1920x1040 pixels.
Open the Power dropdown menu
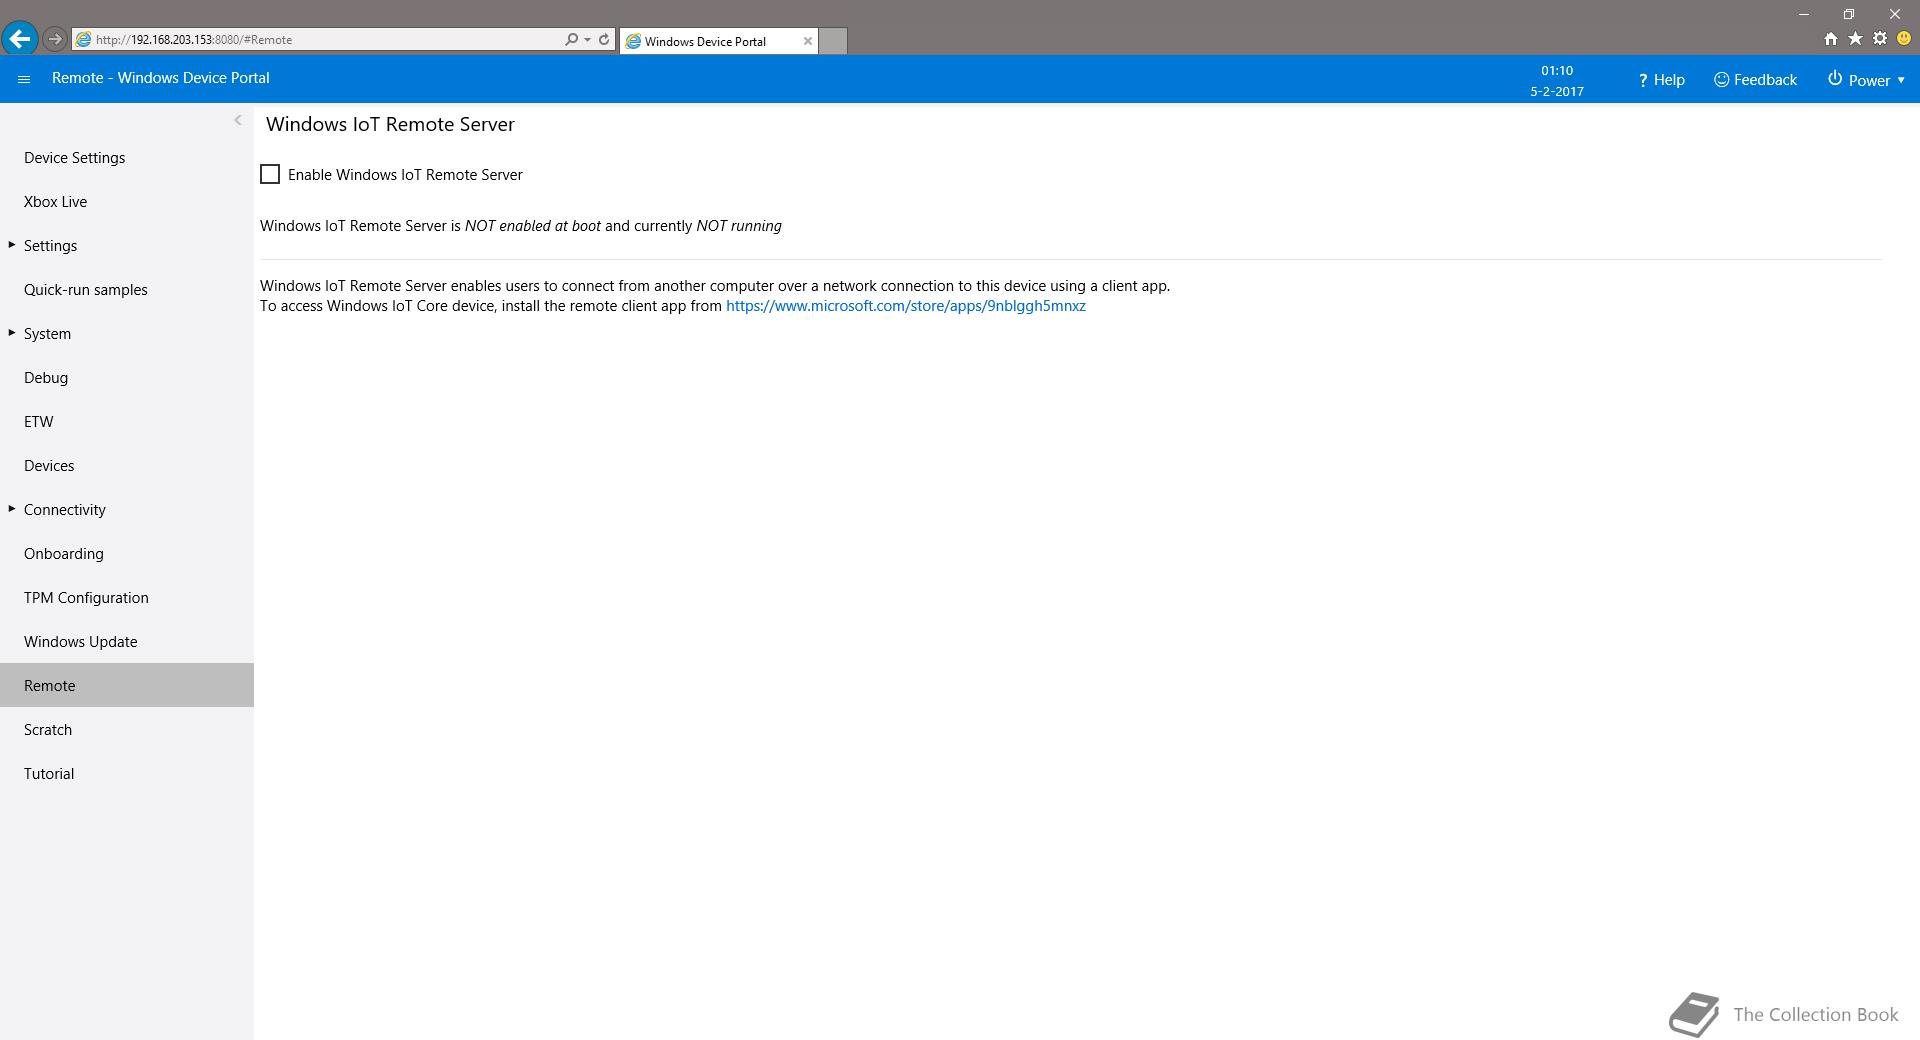coord(1866,80)
